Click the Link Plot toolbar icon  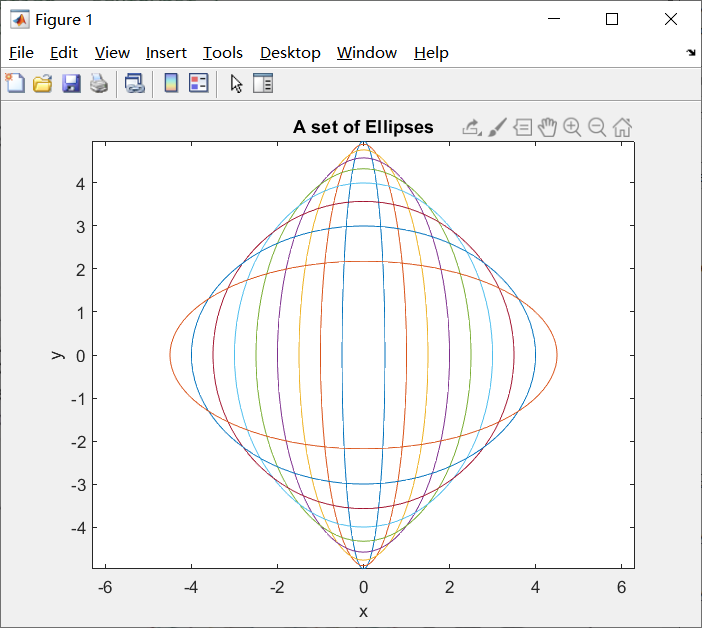(x=135, y=84)
